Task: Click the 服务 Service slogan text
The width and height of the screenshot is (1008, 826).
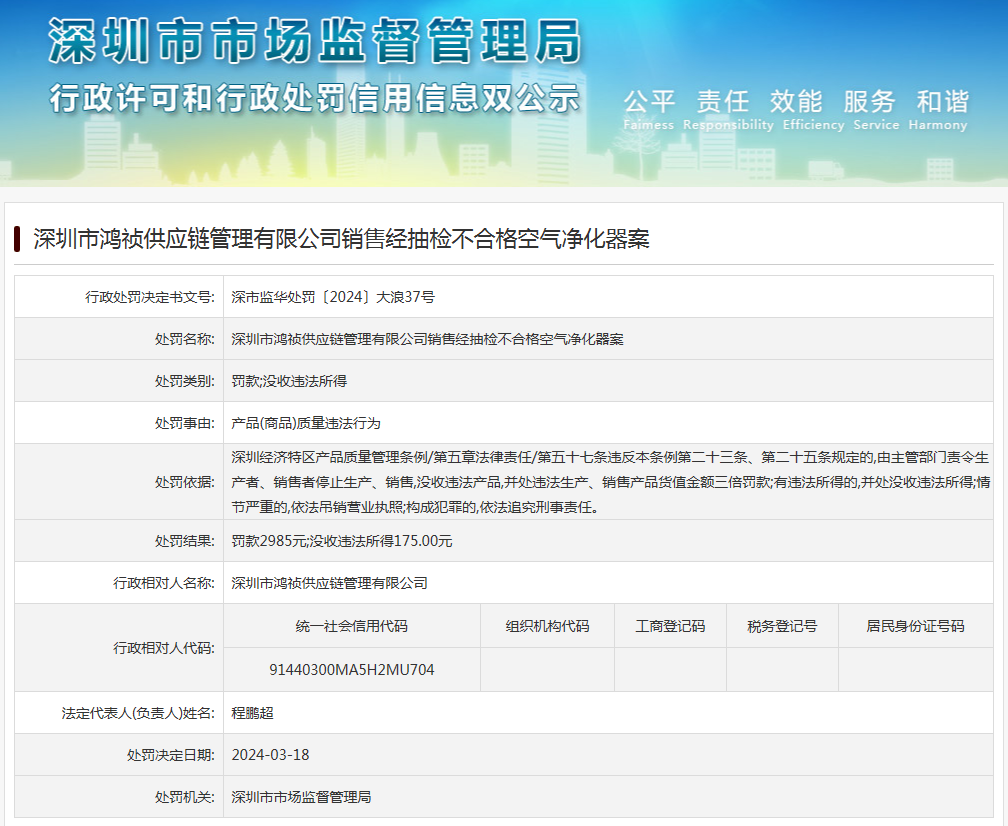Action: (x=876, y=110)
